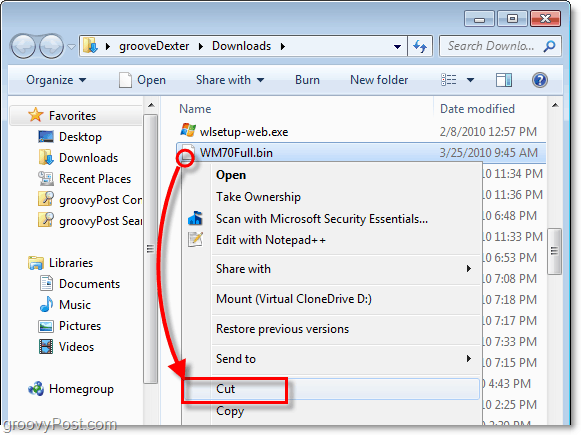
Task: Choose Take Ownership in context menu
Action: click(258, 197)
